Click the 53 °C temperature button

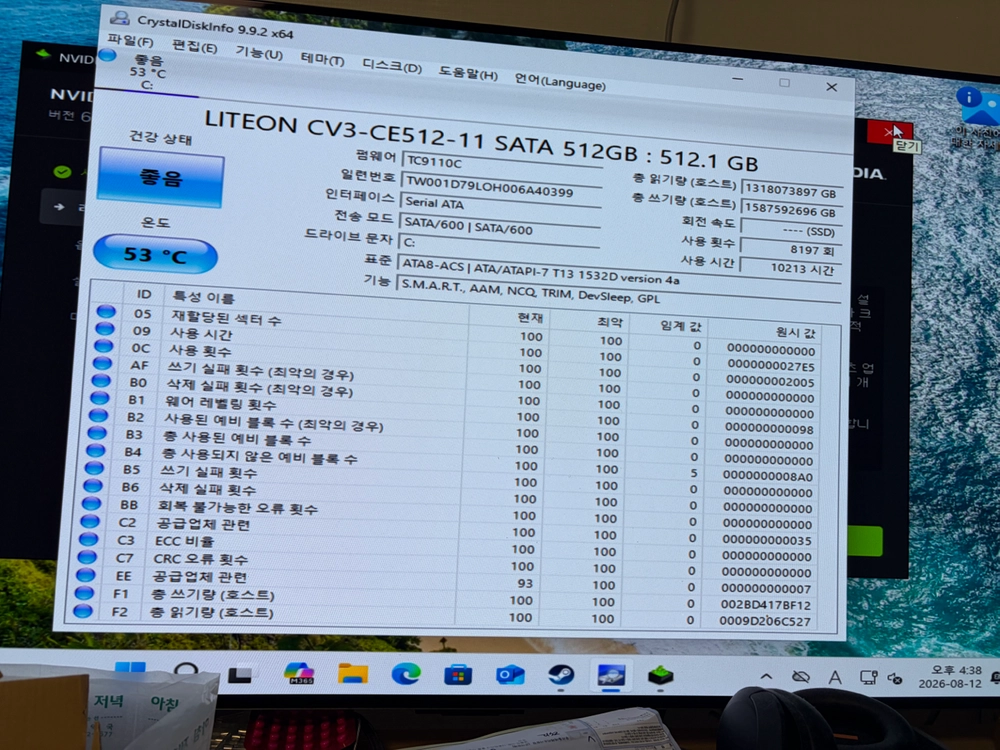[156, 255]
